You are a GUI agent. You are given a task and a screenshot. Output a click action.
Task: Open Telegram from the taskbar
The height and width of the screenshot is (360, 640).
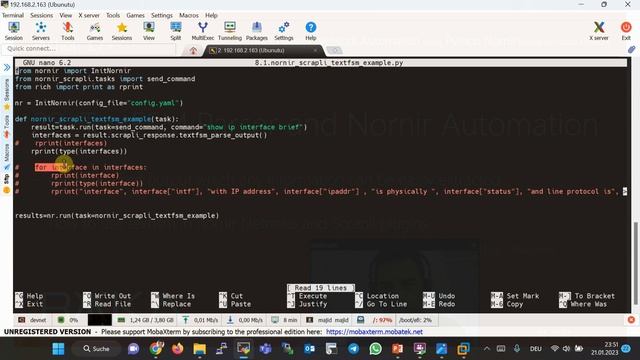(x=353, y=349)
